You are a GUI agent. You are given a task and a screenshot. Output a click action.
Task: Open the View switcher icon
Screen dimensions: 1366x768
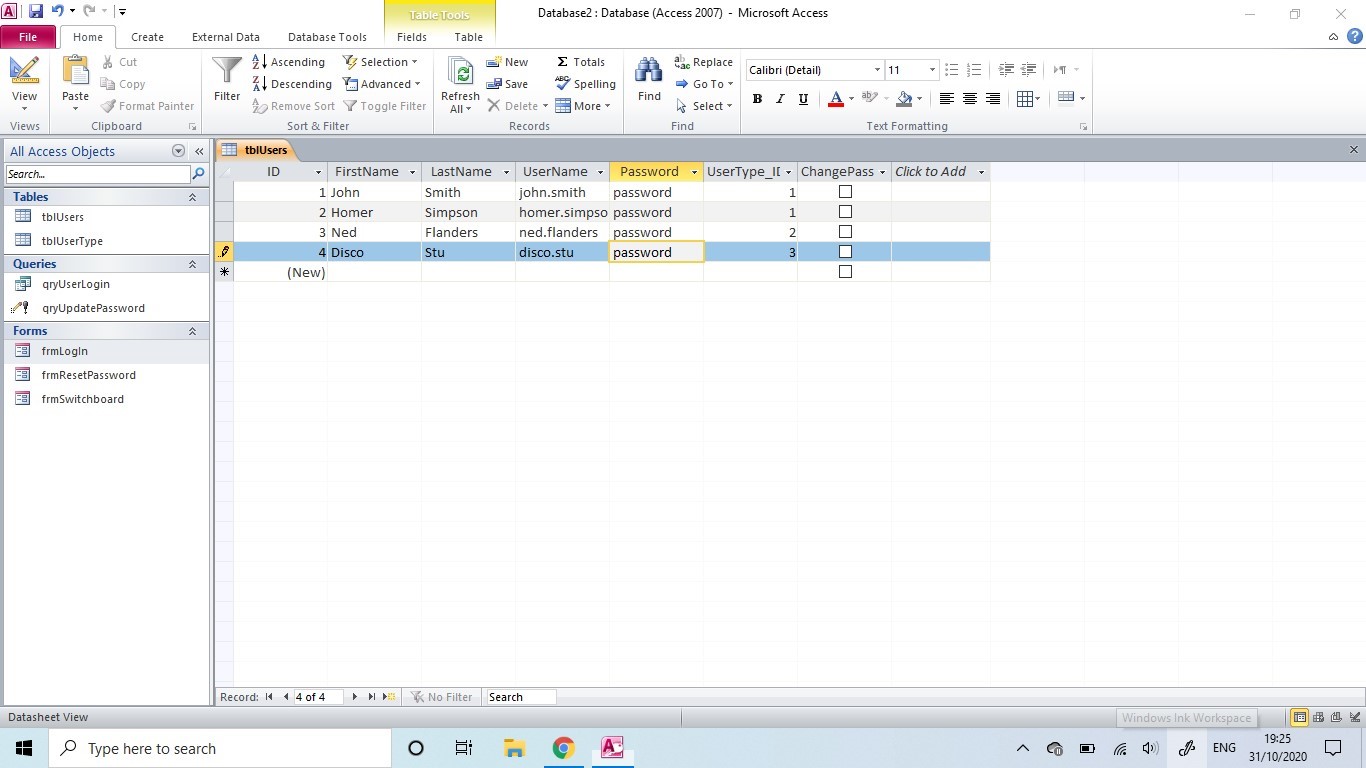(24, 70)
